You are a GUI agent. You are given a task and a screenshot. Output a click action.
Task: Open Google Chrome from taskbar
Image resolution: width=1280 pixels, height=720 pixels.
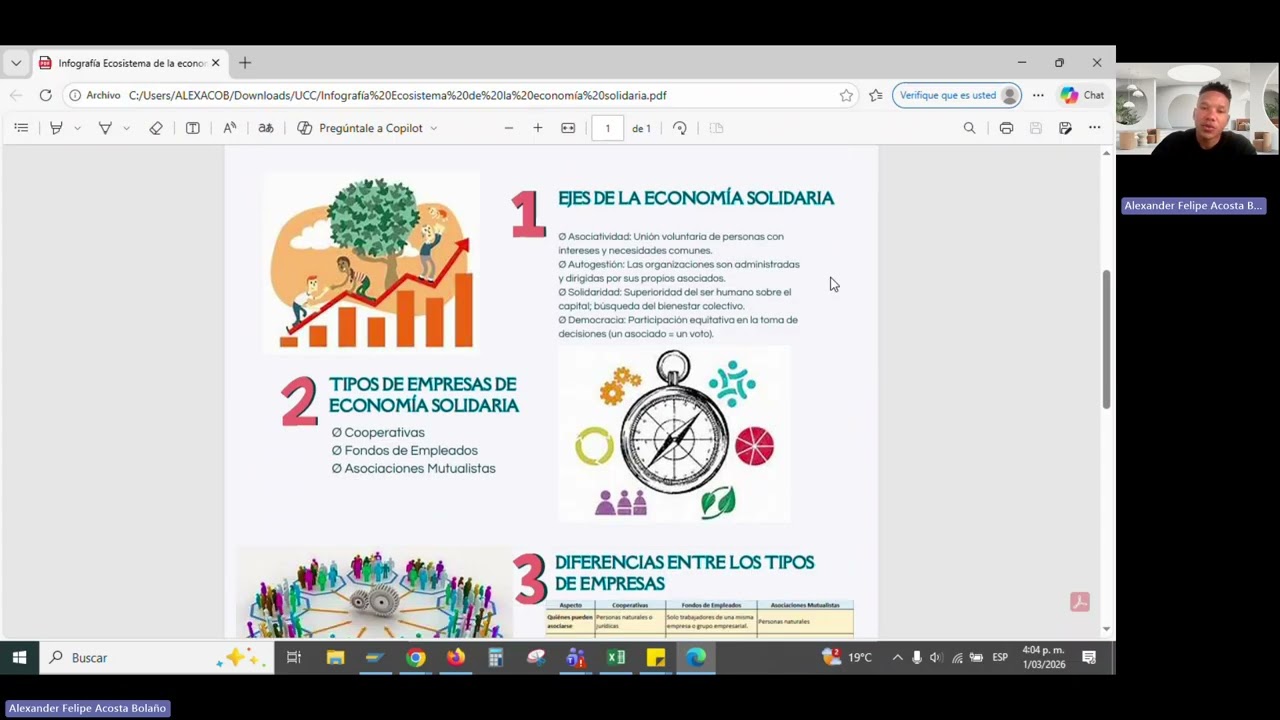415,657
